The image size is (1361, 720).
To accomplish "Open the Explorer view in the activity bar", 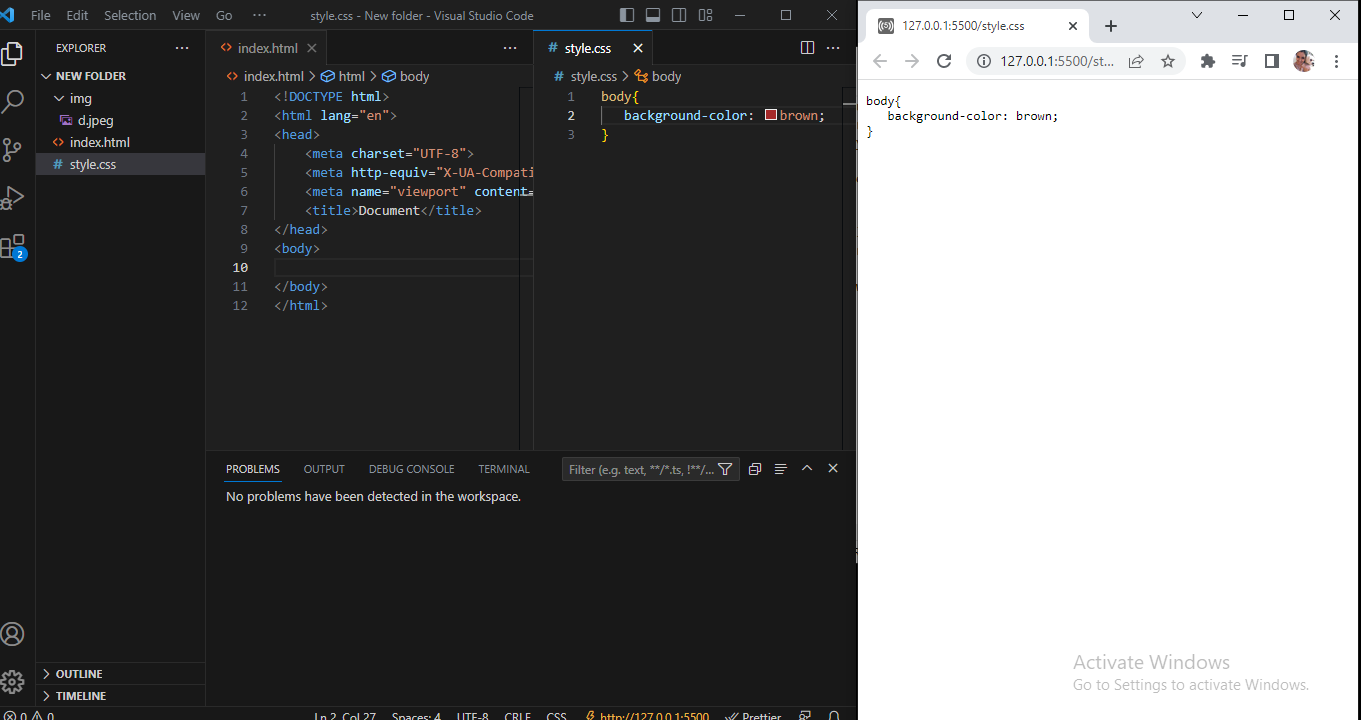I will 12,53.
